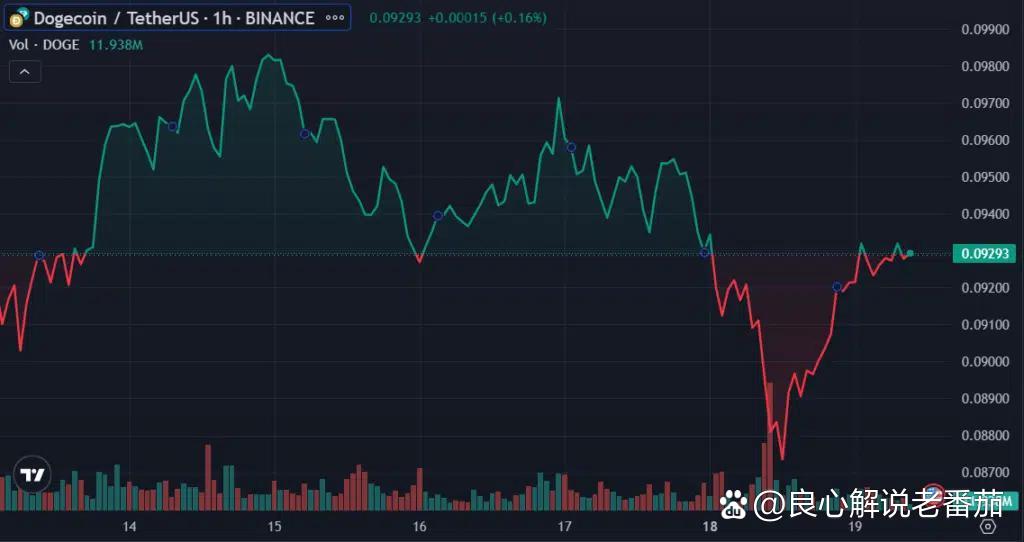Click the TradingView logo

[32, 475]
